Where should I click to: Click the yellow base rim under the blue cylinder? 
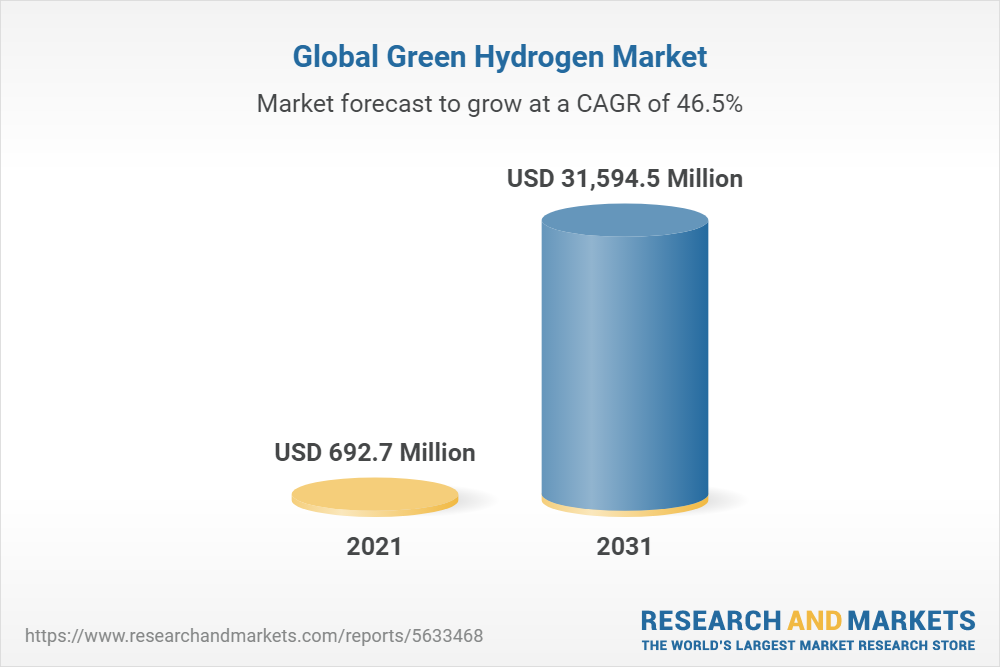tap(624, 510)
